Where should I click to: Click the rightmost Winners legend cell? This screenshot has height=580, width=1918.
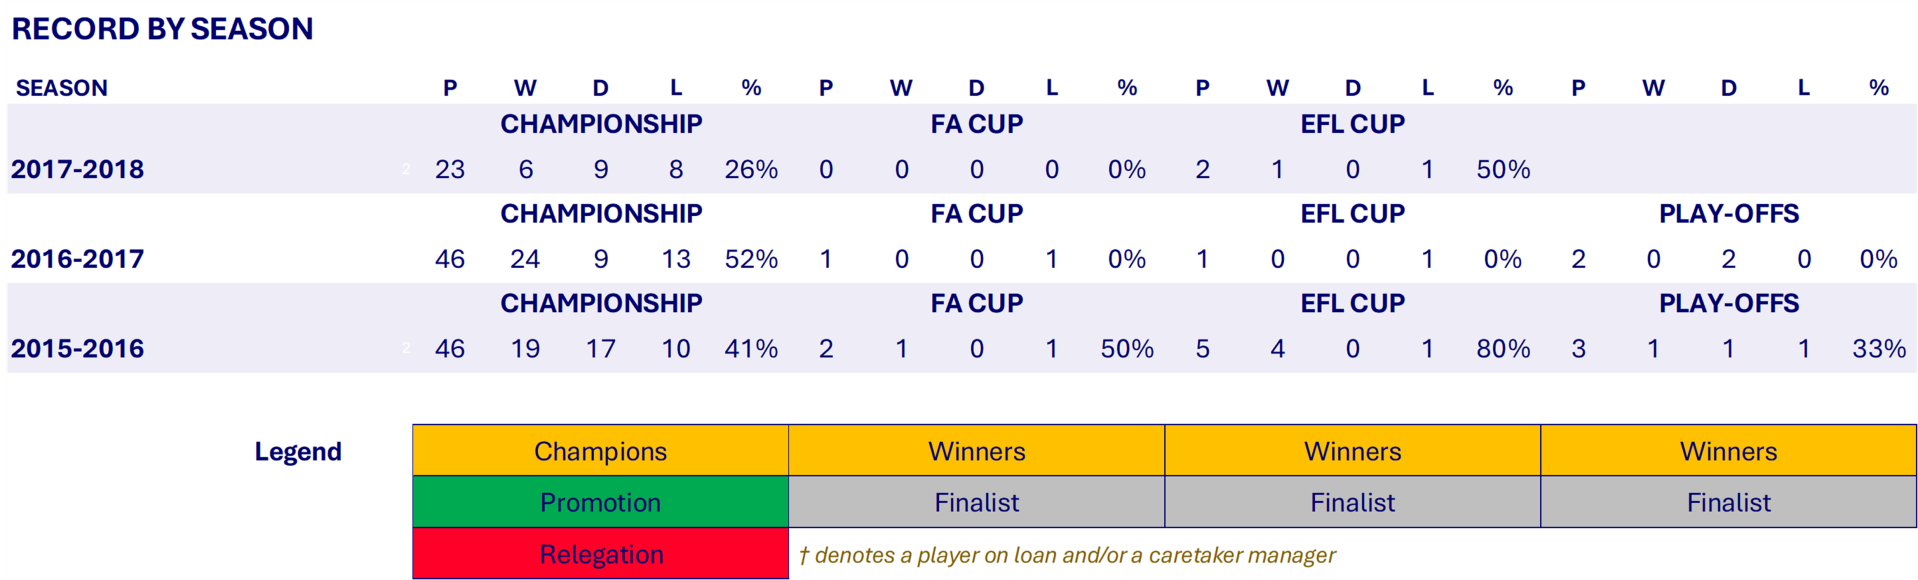tap(1728, 451)
